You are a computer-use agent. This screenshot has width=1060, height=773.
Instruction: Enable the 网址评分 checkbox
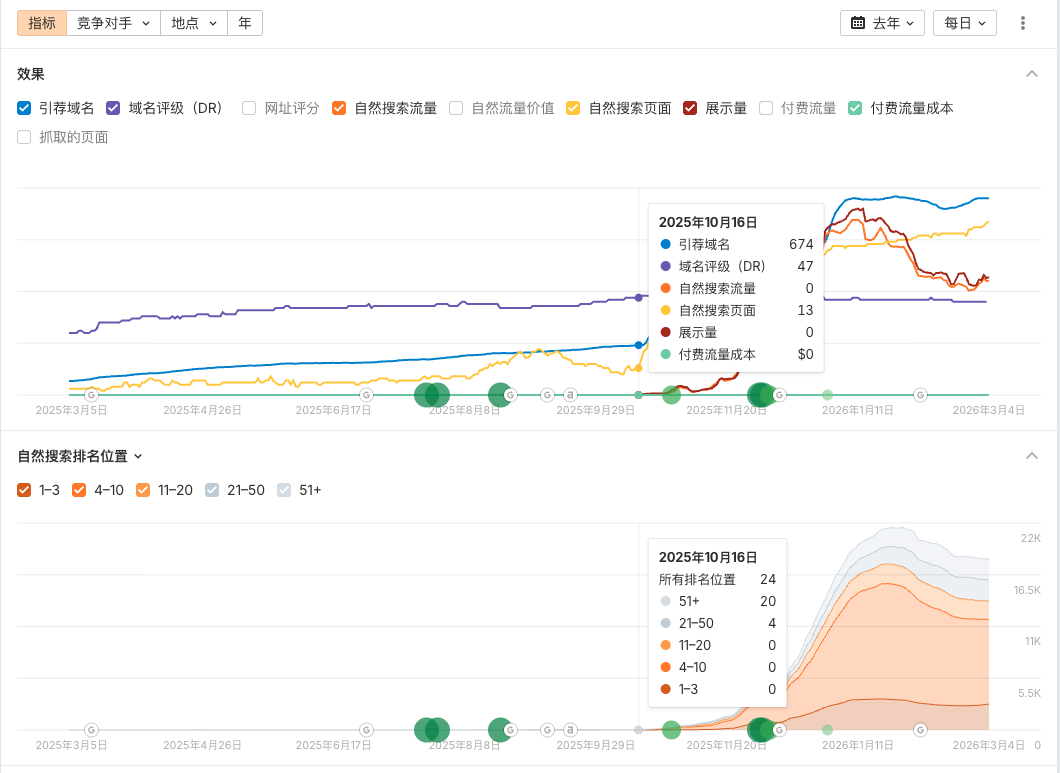pyautogui.click(x=249, y=108)
